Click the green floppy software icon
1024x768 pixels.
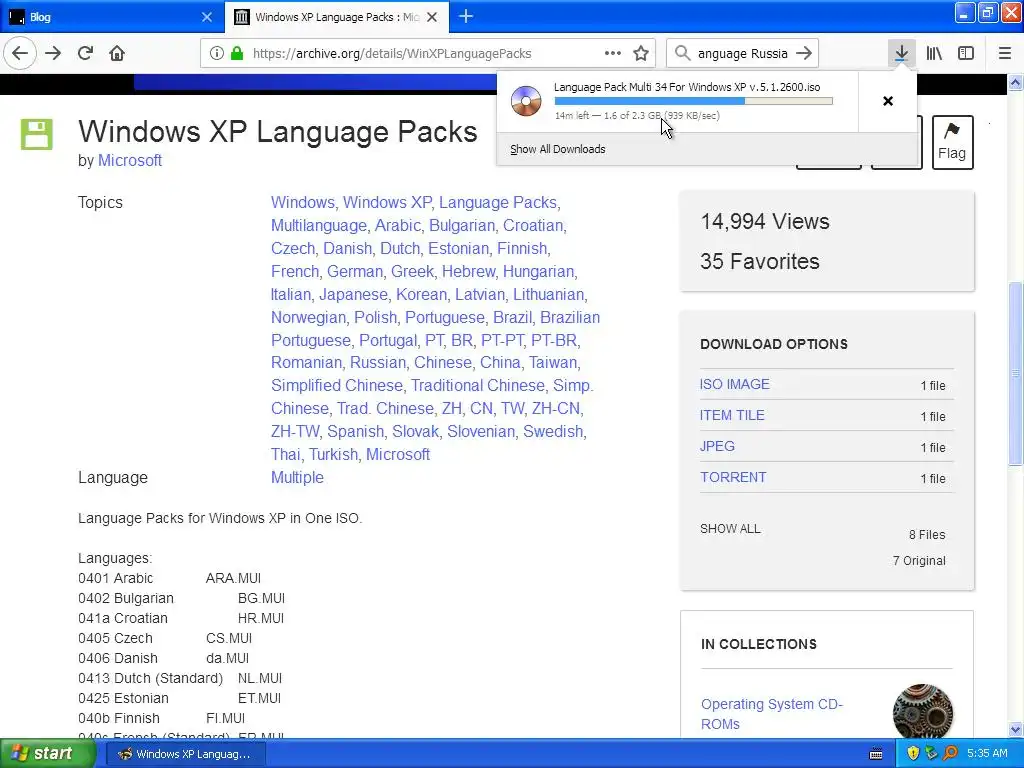(x=37, y=134)
